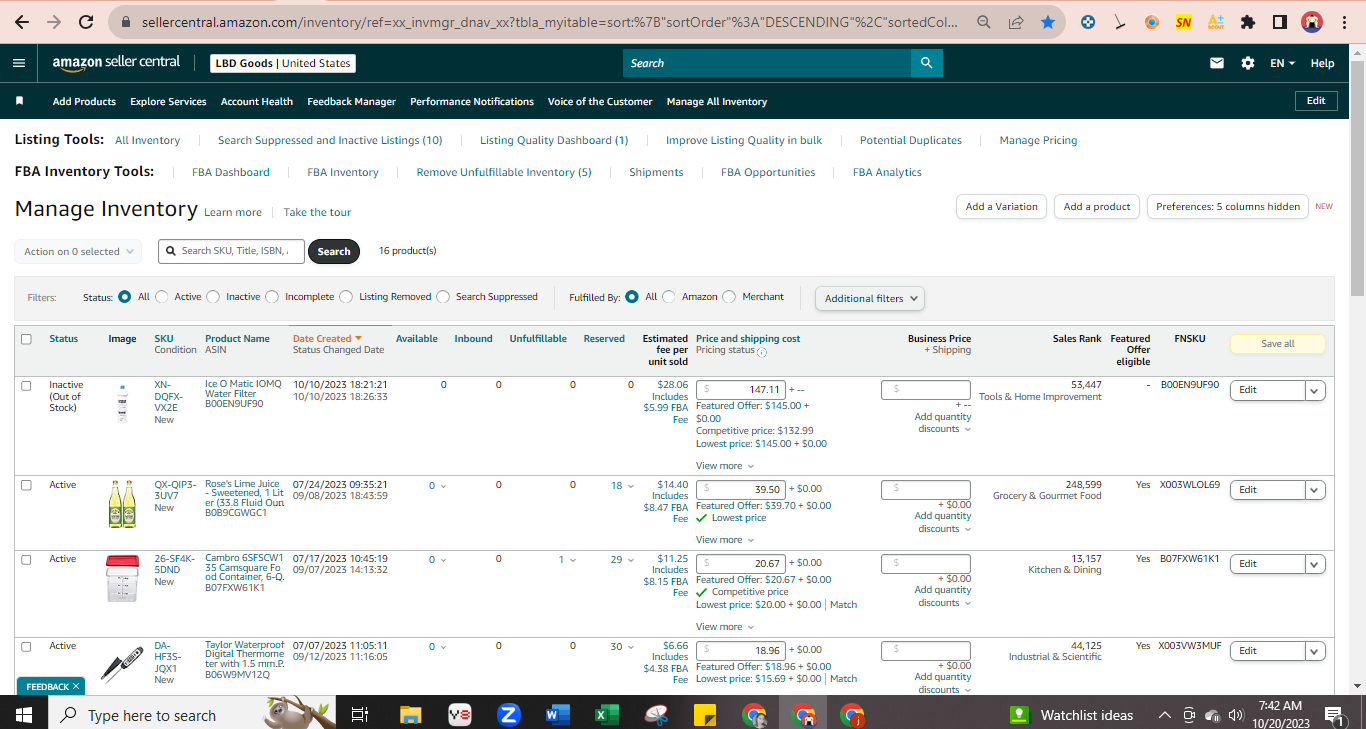The image size is (1366, 729).
Task: Open Sticky Notes from the taskbar
Action: (704, 714)
